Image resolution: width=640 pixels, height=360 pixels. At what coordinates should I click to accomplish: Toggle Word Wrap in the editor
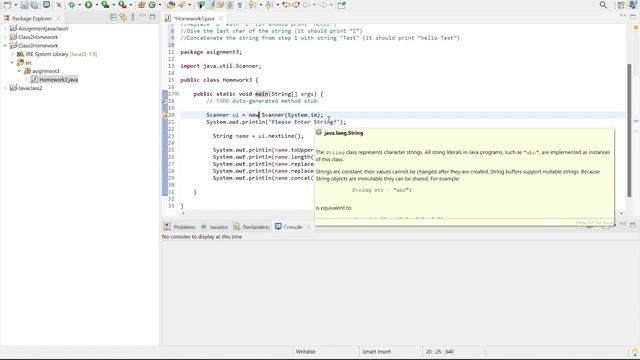(x=221, y=5)
